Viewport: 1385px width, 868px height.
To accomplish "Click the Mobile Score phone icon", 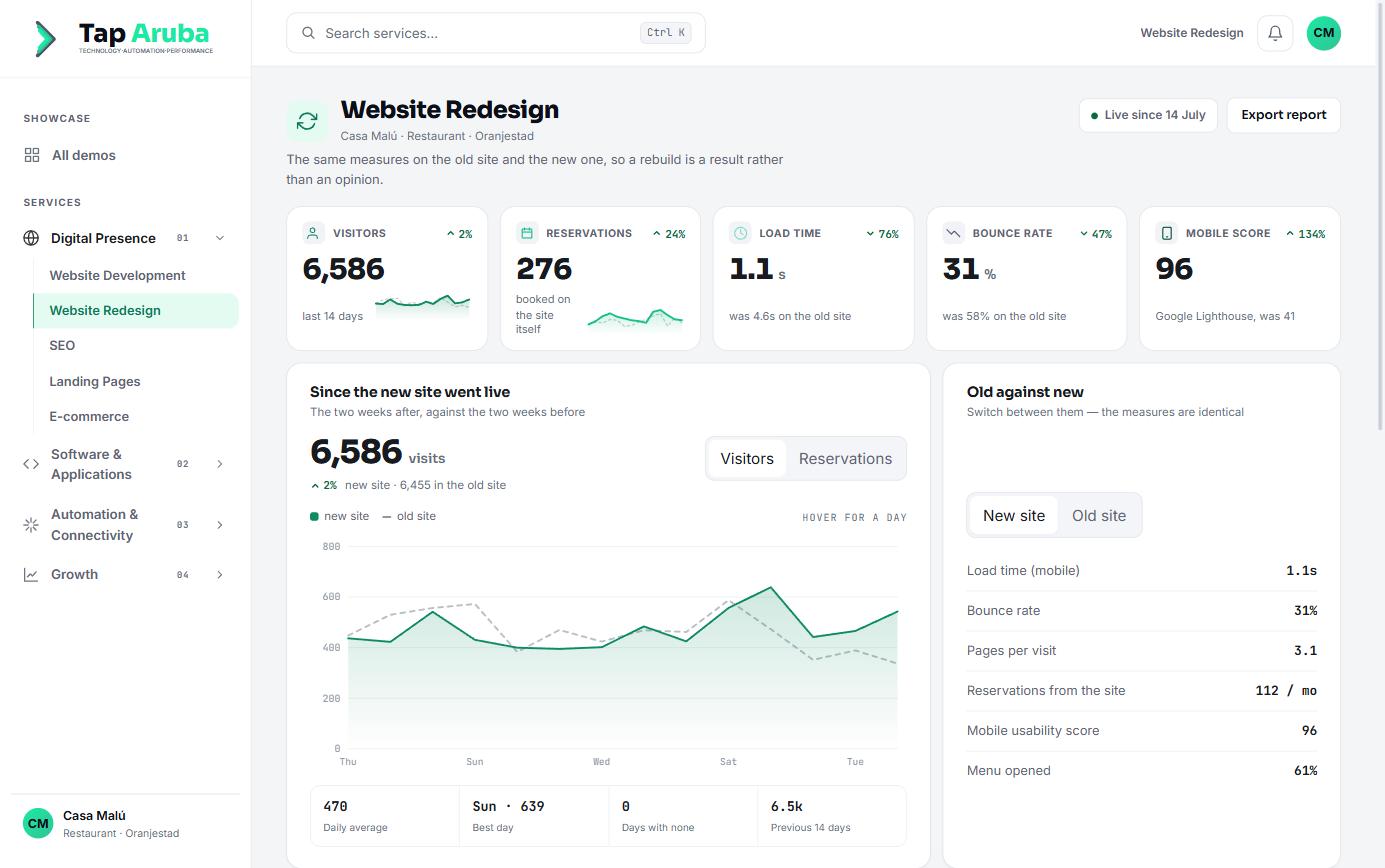I will [1166, 233].
